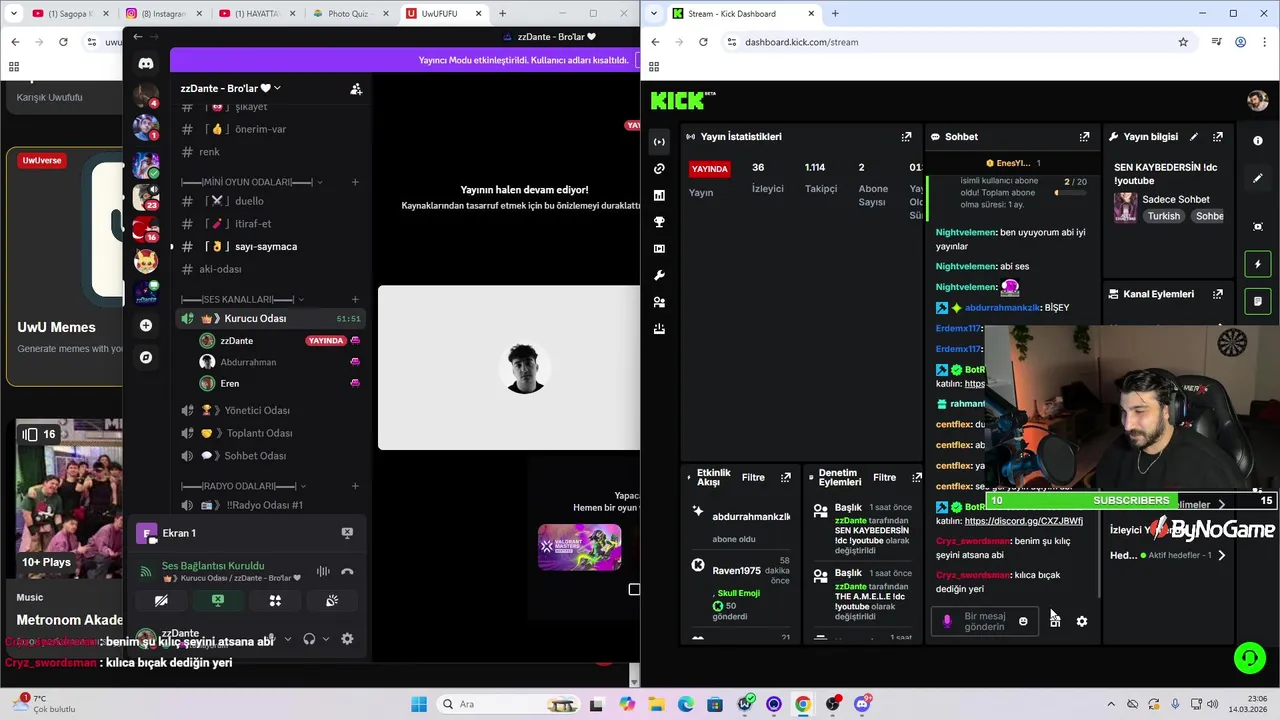The width and height of the screenshot is (1280, 720).
Task: Expand Aktif hedefler arrow
Action: pos(1221,555)
